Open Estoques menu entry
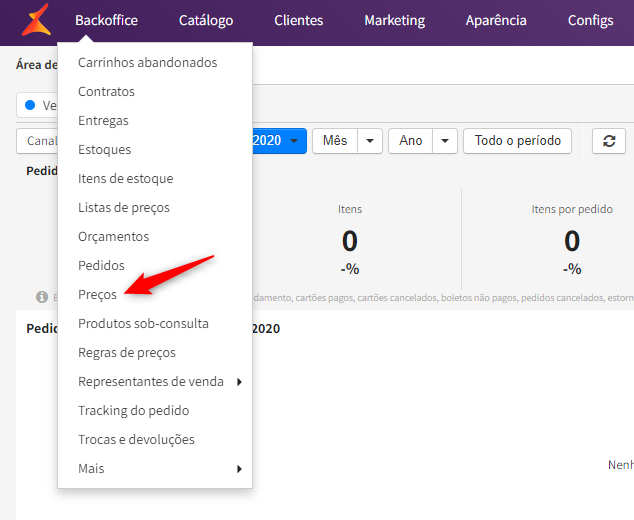Screen dimensions: 634x520 tap(104, 150)
